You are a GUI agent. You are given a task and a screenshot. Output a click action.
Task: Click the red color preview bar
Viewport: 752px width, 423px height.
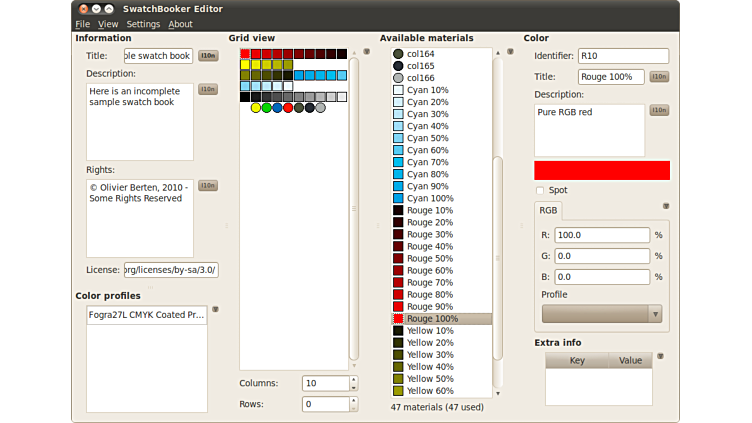(601, 170)
